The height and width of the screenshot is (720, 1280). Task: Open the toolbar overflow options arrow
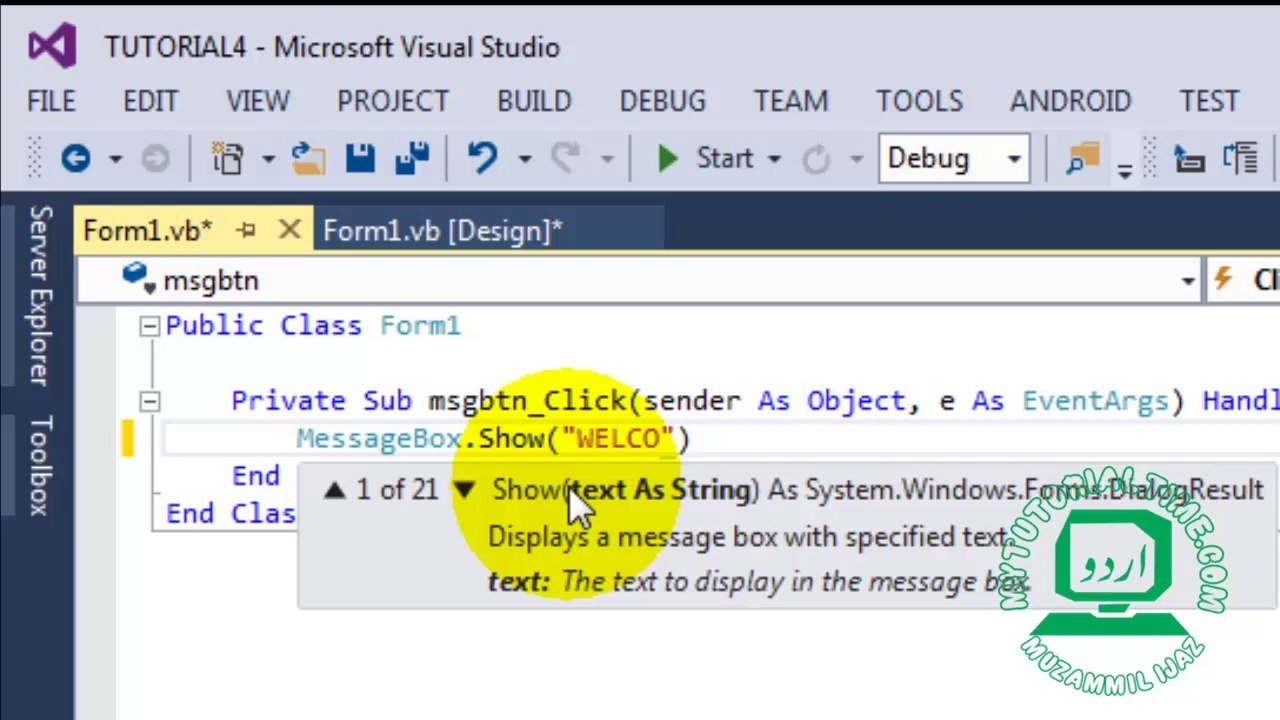click(x=1125, y=171)
